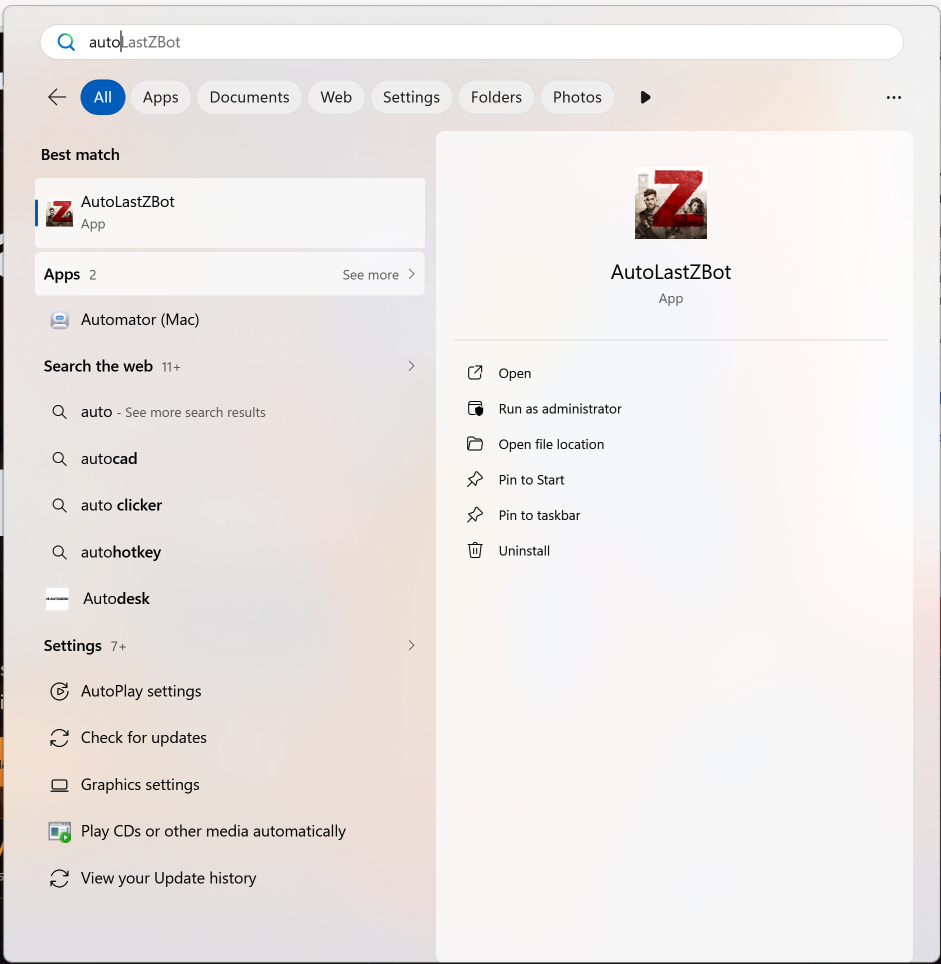Screen dimensions: 941x964
Task: Select the auto clicker web suggestion
Action: (x=230, y=505)
